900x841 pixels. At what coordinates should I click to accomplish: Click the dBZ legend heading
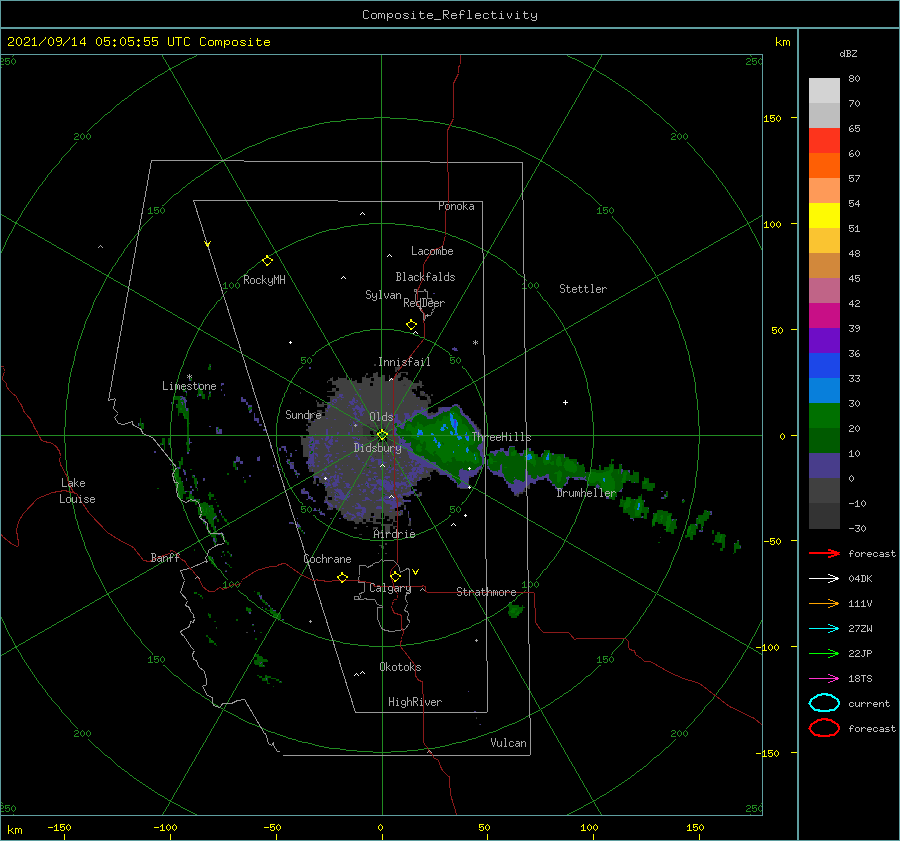(848, 53)
